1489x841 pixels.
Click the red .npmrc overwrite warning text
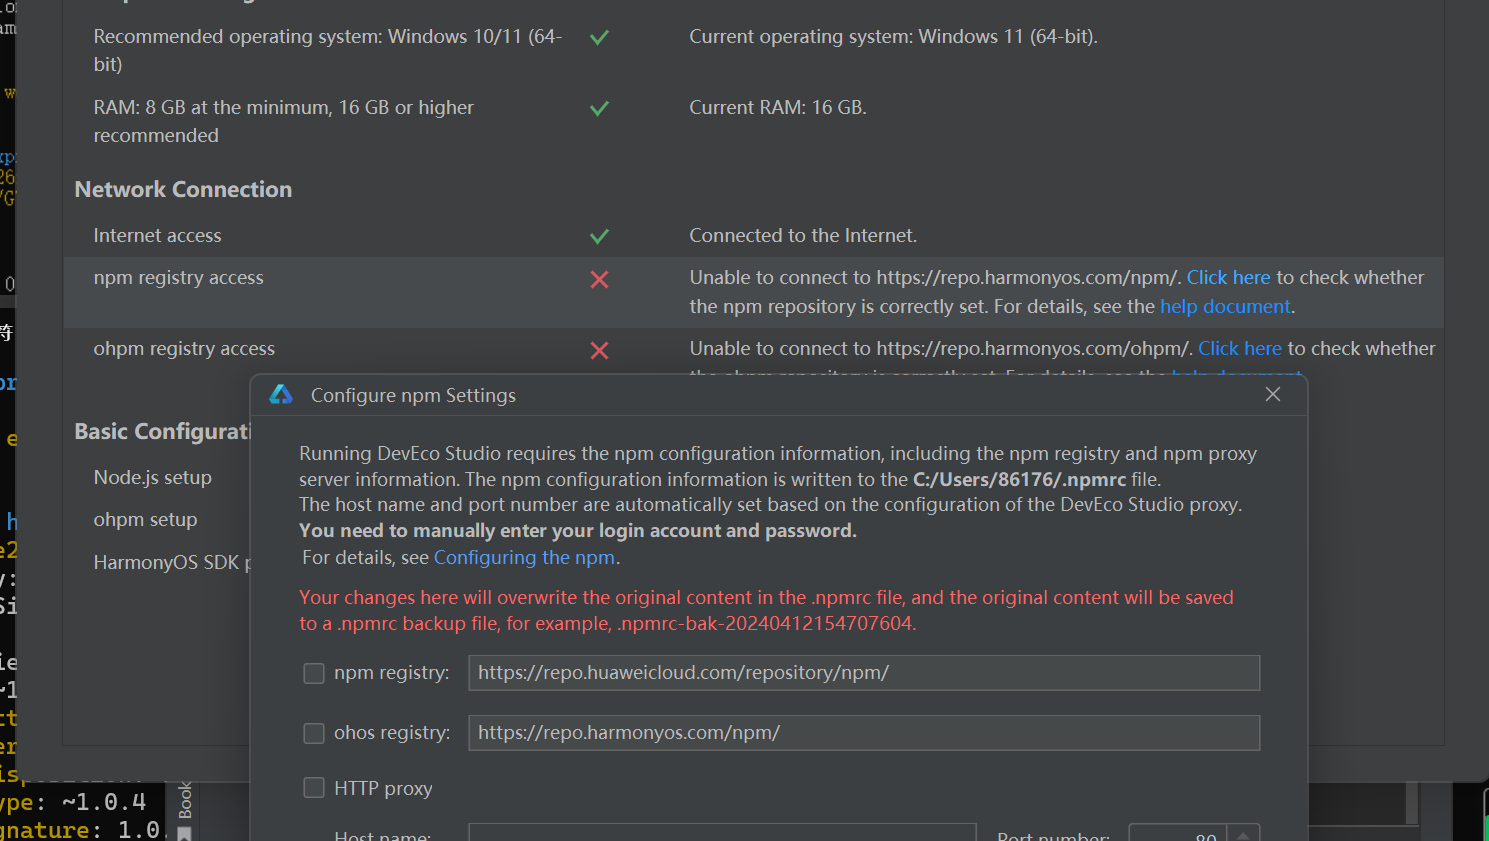pyautogui.click(x=766, y=611)
